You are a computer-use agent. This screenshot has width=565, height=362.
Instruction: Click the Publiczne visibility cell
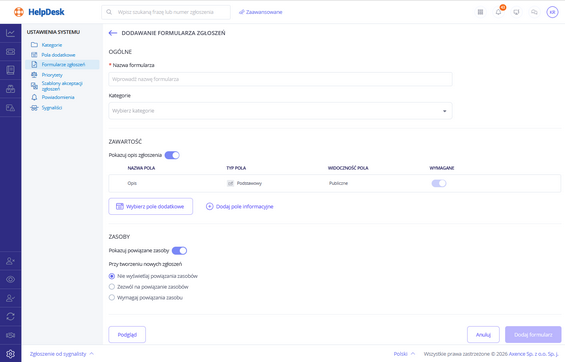tap(338, 183)
